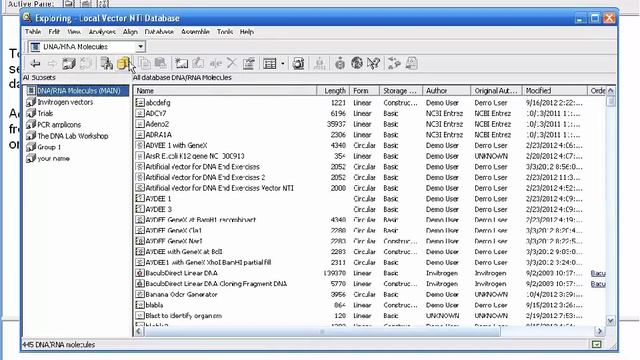Open the Table menu

click(x=33, y=31)
